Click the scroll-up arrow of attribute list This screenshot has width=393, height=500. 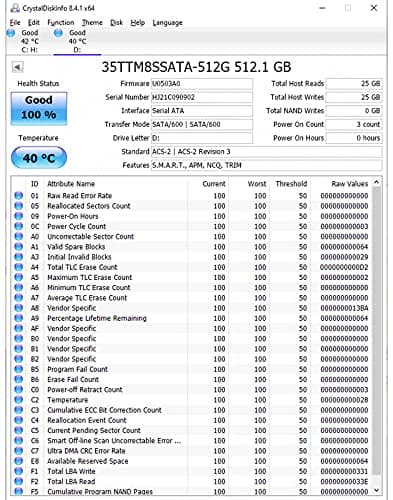coord(376,182)
